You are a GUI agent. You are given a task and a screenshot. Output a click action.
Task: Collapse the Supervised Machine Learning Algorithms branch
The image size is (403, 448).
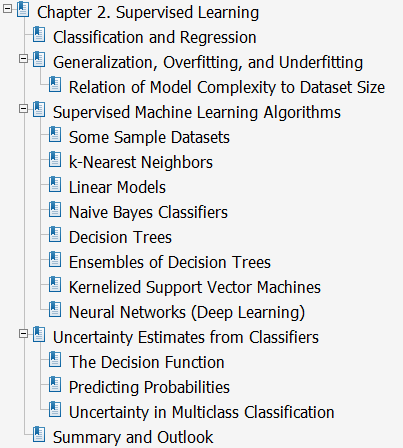coord(23,109)
